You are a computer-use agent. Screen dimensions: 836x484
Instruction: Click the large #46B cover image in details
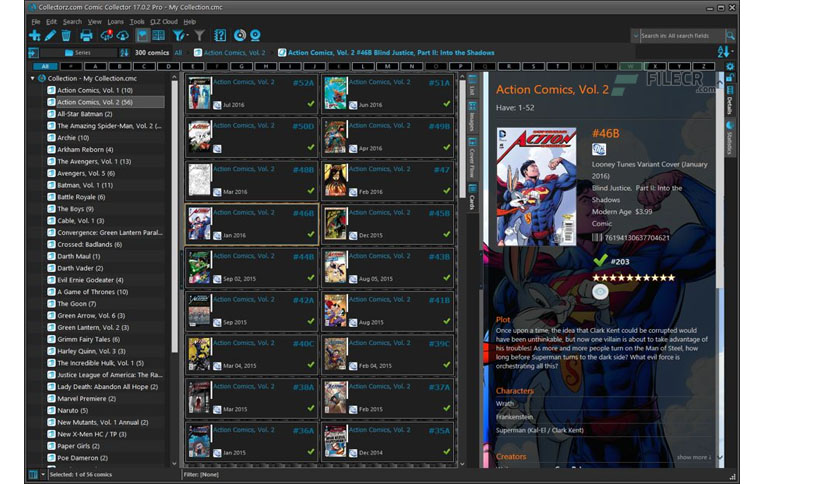click(536, 187)
